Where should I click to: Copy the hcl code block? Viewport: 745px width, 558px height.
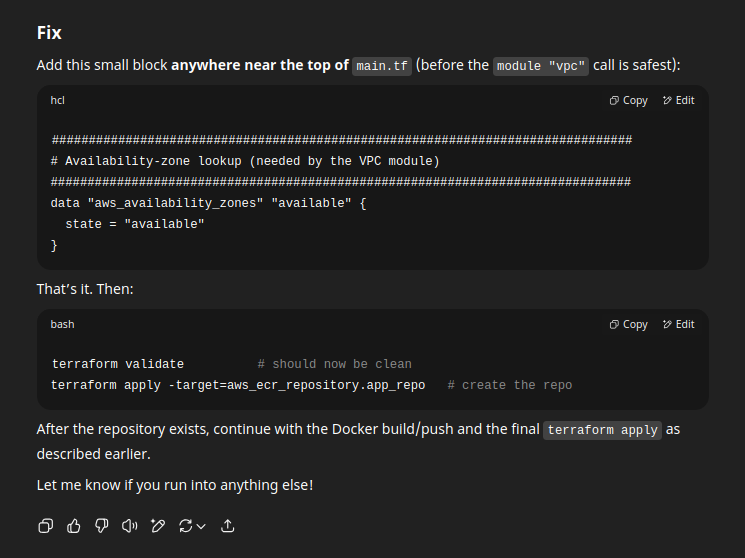point(629,100)
